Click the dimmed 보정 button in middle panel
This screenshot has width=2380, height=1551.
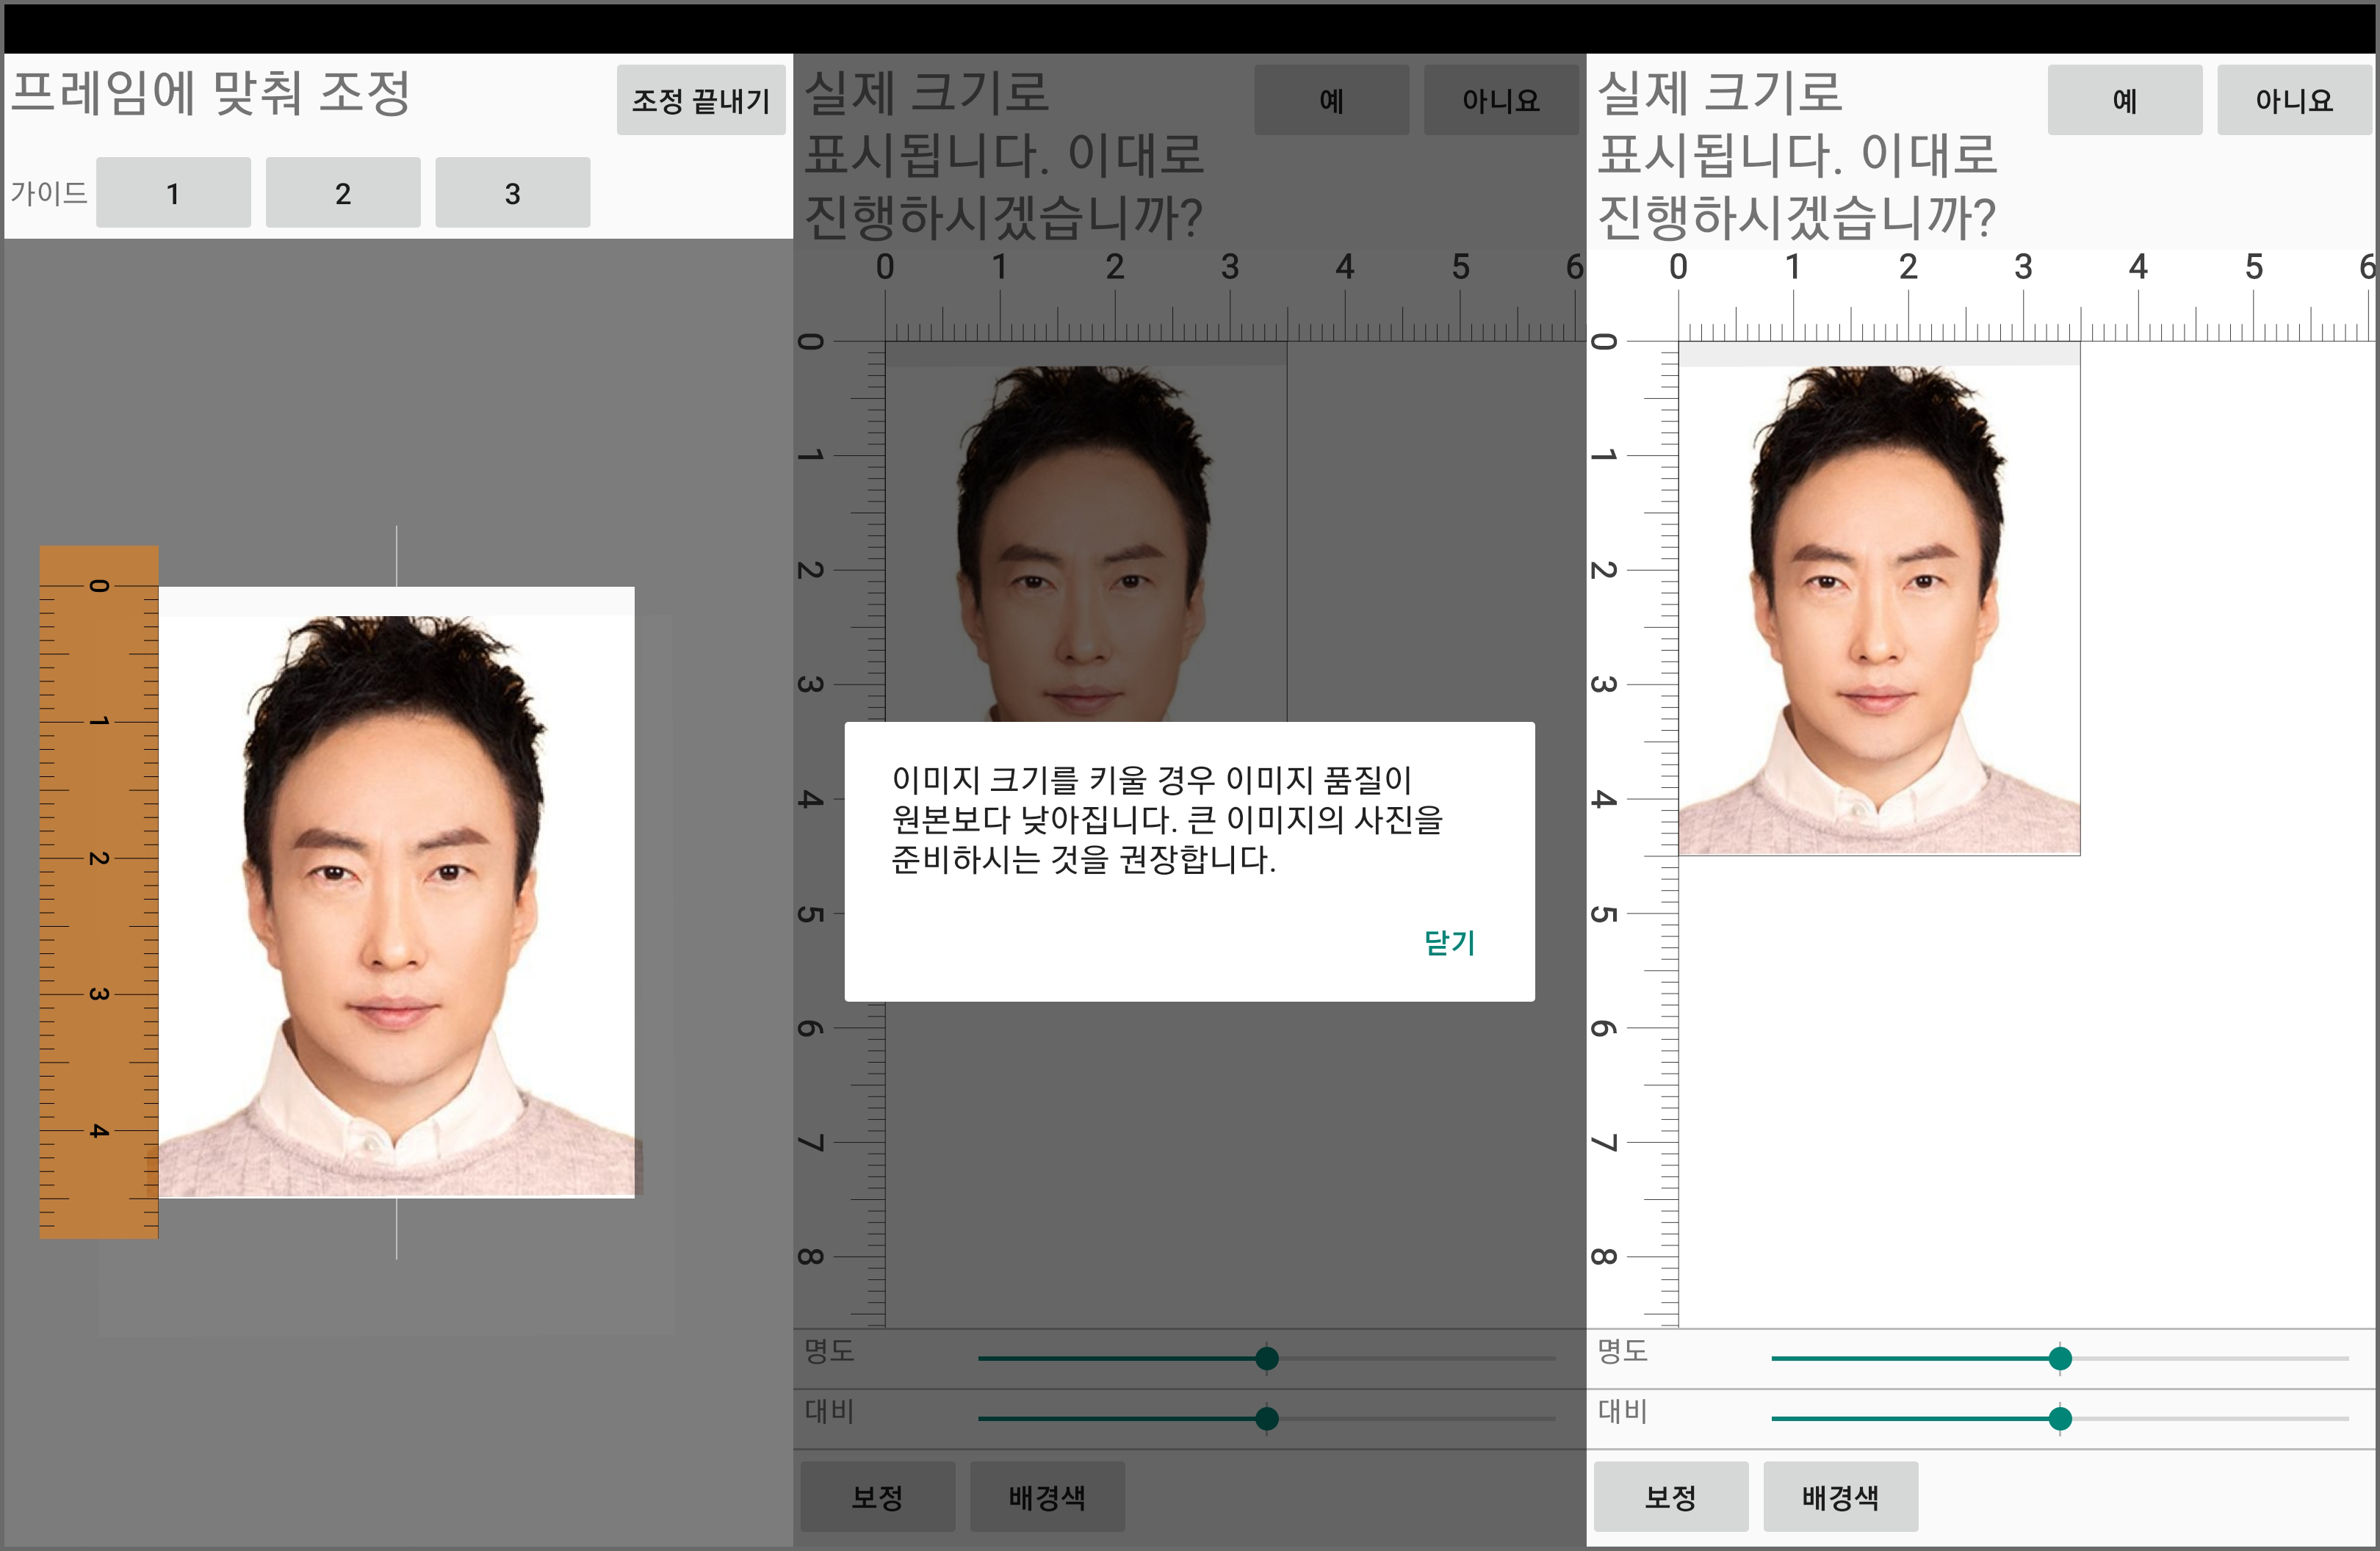877,1496
